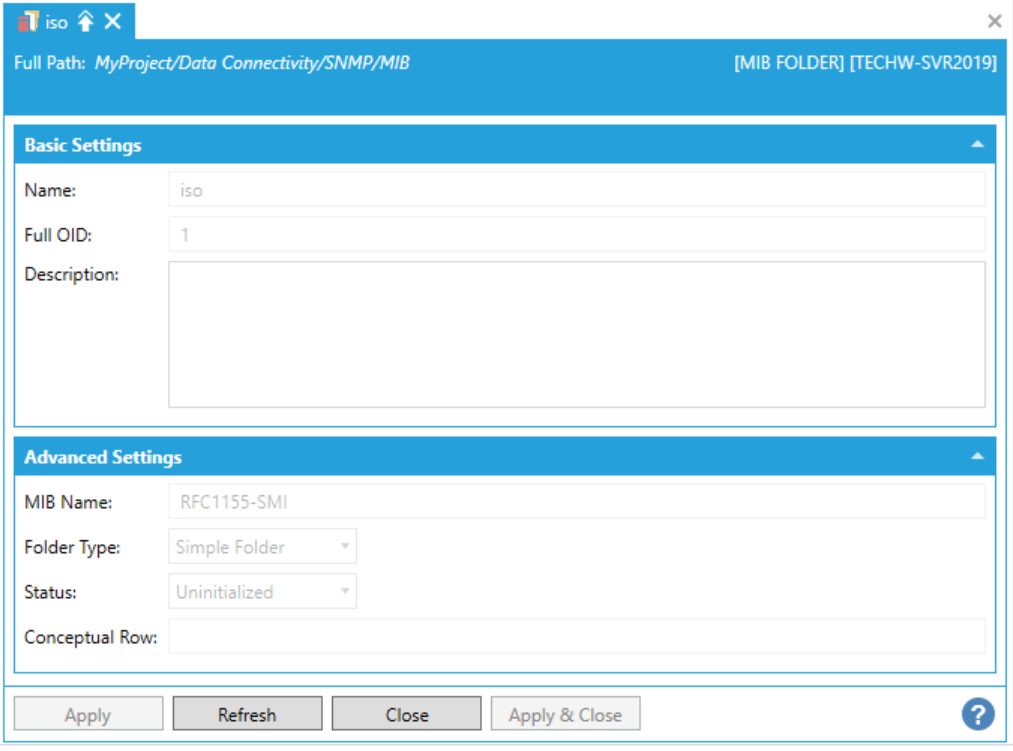
Task: Click into the Name field
Action: [x=576, y=190]
